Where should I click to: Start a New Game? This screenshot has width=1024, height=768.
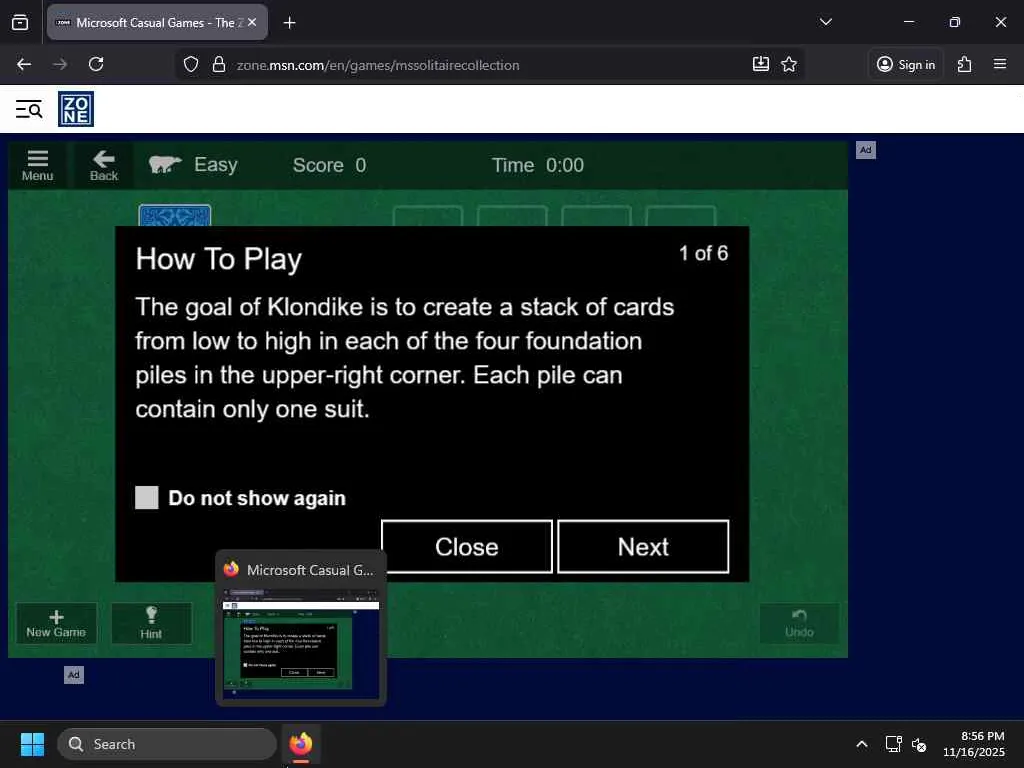pos(56,623)
